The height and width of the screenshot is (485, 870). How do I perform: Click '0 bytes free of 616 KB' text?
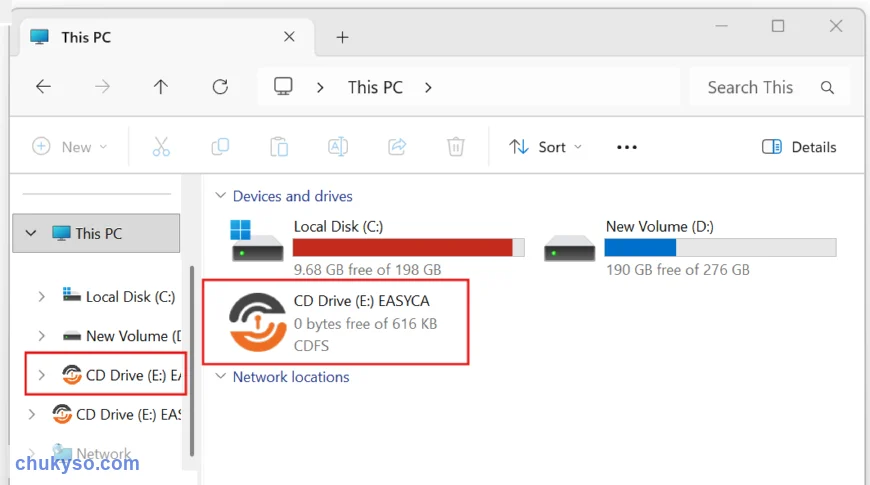pyautogui.click(x=366, y=324)
